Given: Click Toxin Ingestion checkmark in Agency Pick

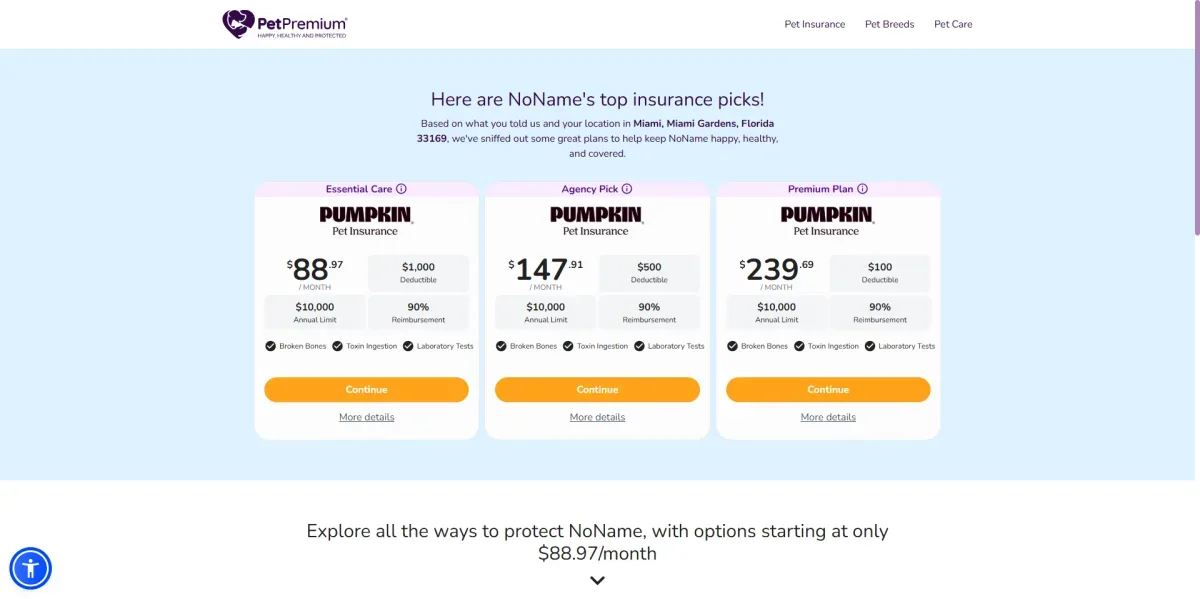Looking at the screenshot, I should pos(568,346).
